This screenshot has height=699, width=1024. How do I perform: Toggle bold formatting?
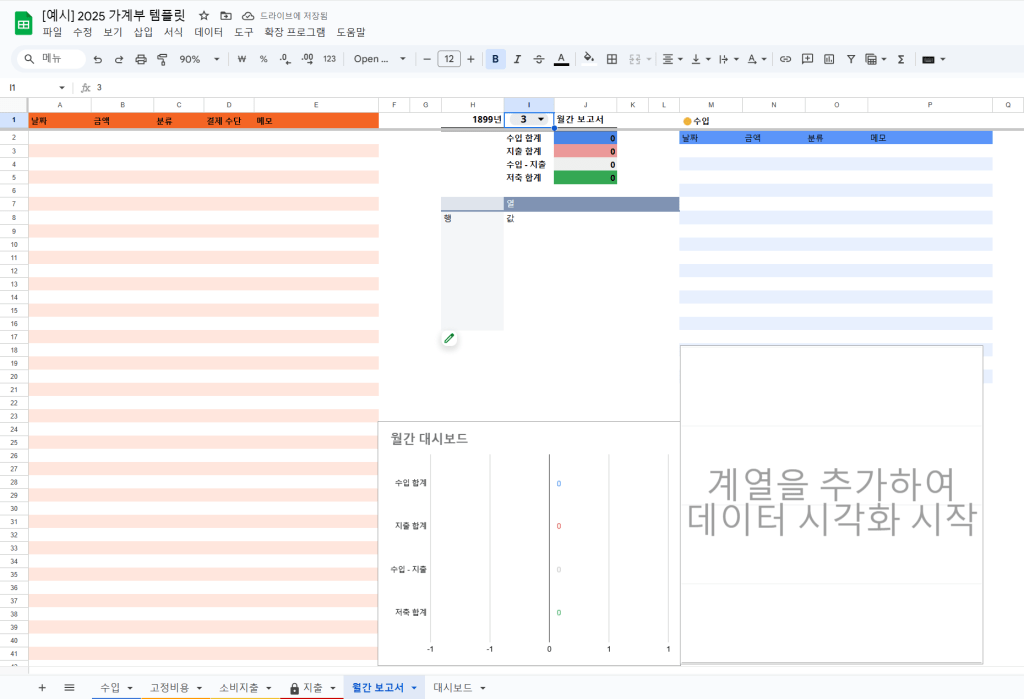495,59
